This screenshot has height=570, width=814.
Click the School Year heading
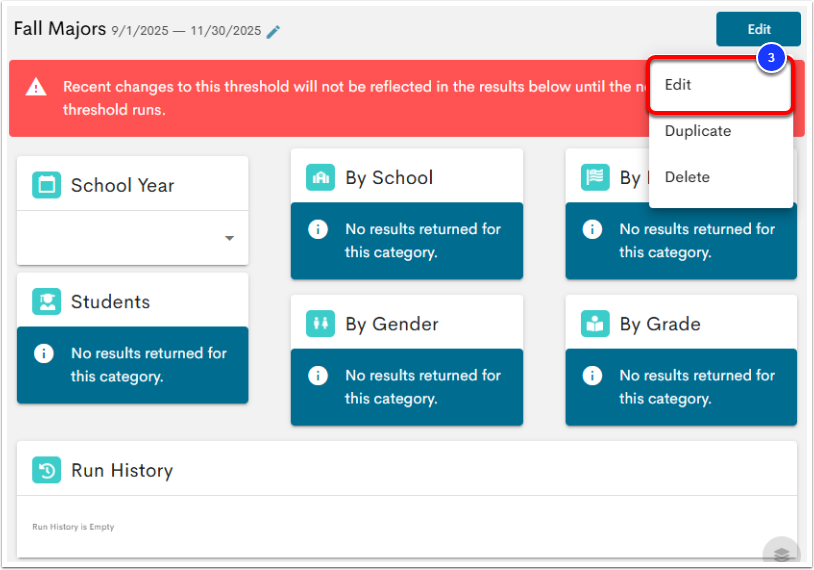[123, 185]
